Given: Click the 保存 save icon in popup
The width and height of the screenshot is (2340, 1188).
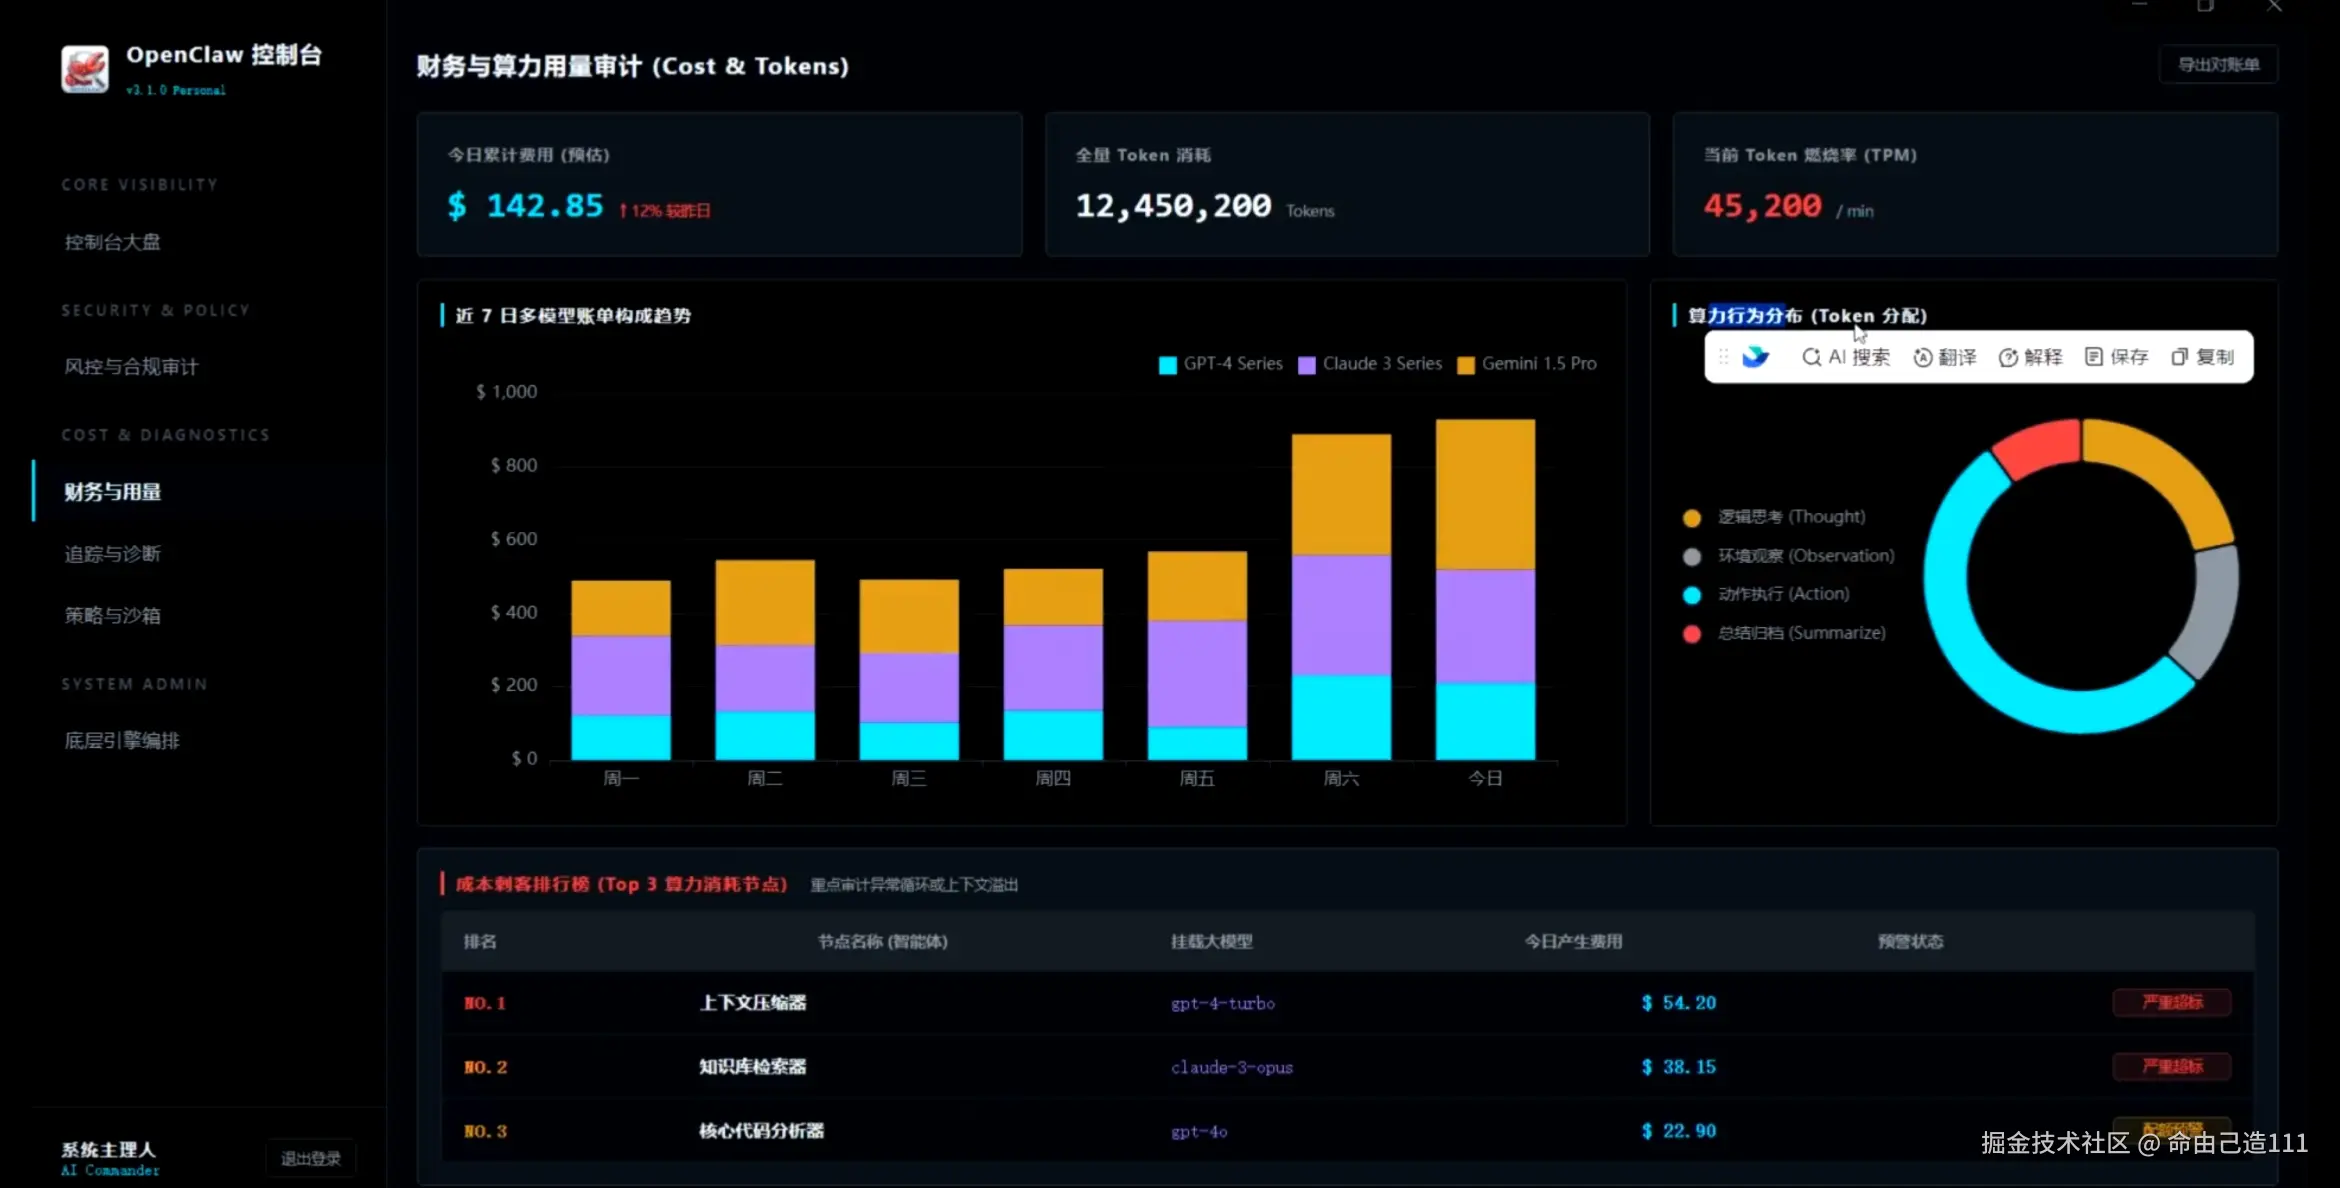Looking at the screenshot, I should 2093,357.
